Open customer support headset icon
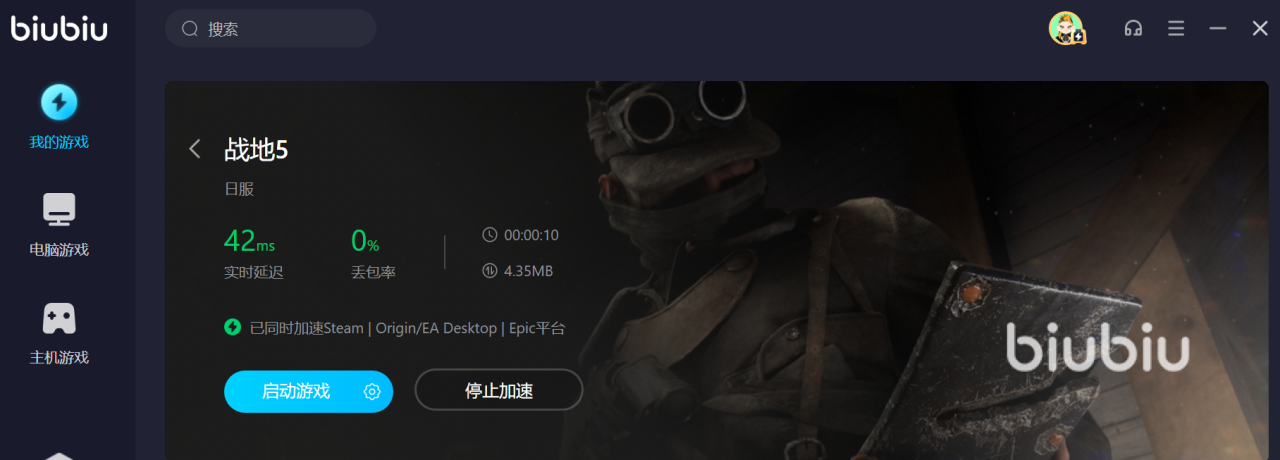 pos(1133,29)
